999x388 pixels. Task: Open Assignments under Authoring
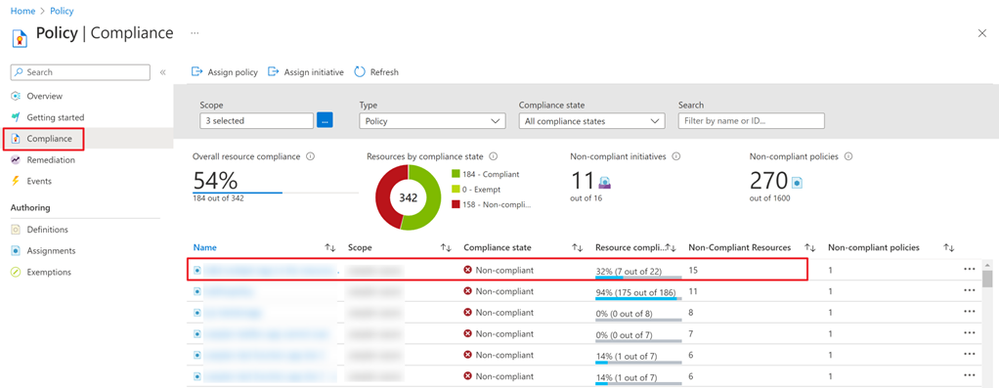(51, 250)
